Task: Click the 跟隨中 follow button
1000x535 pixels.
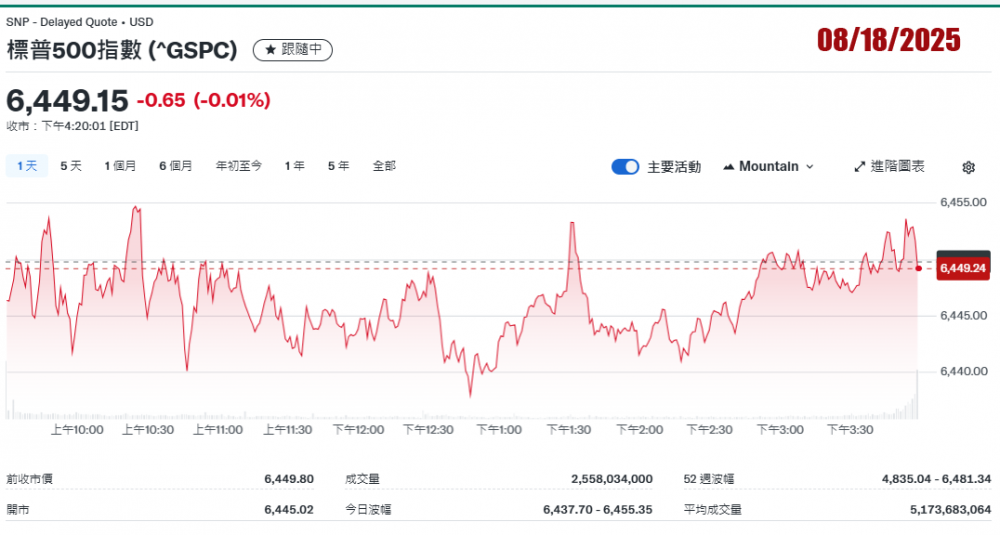Action: pos(292,49)
